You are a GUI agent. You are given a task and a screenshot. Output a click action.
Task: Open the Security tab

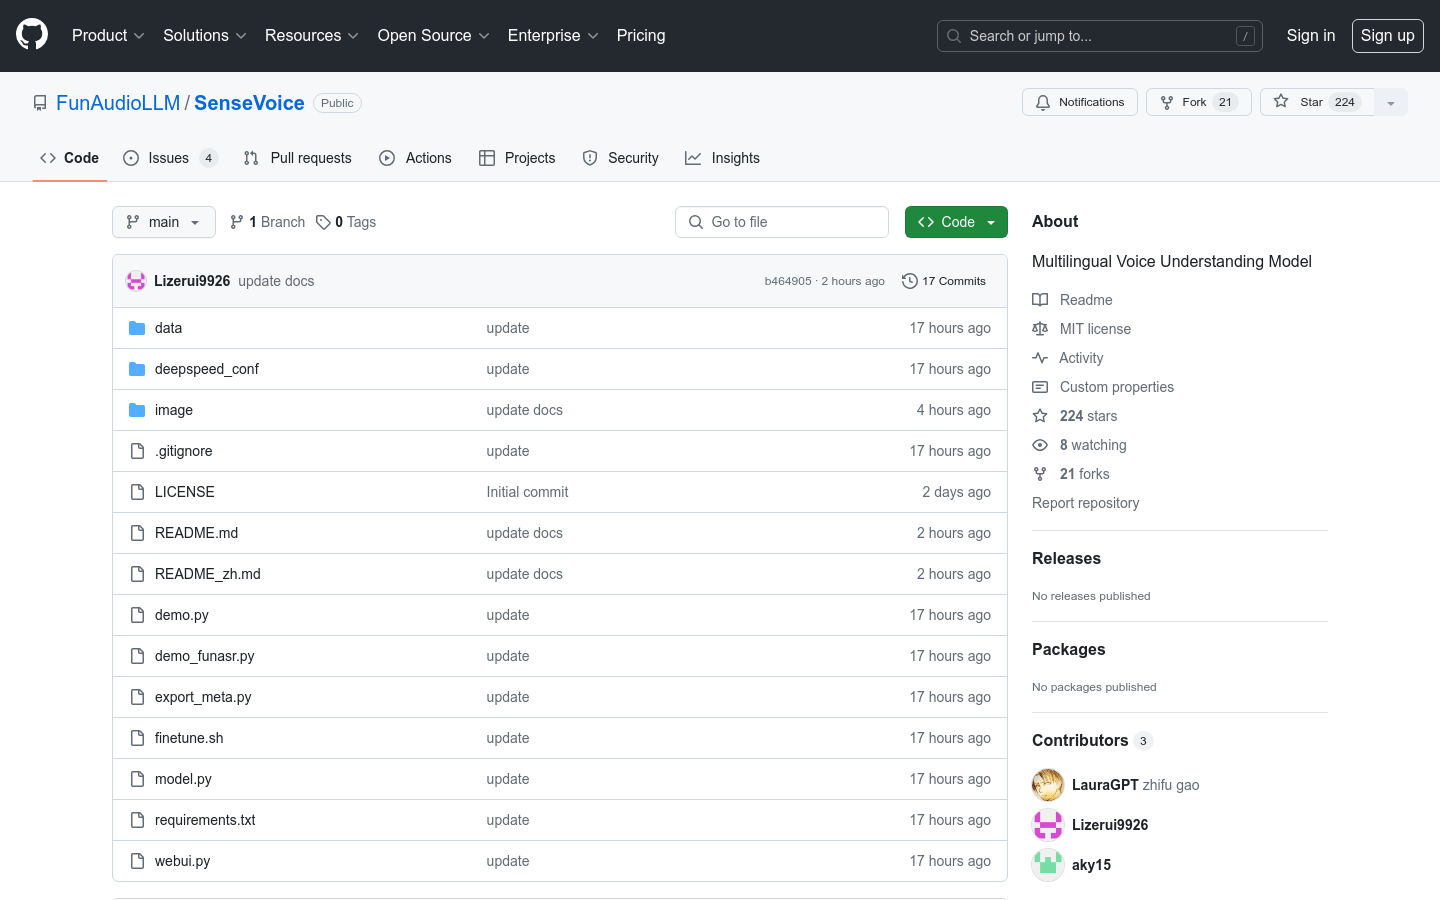tap(621, 158)
